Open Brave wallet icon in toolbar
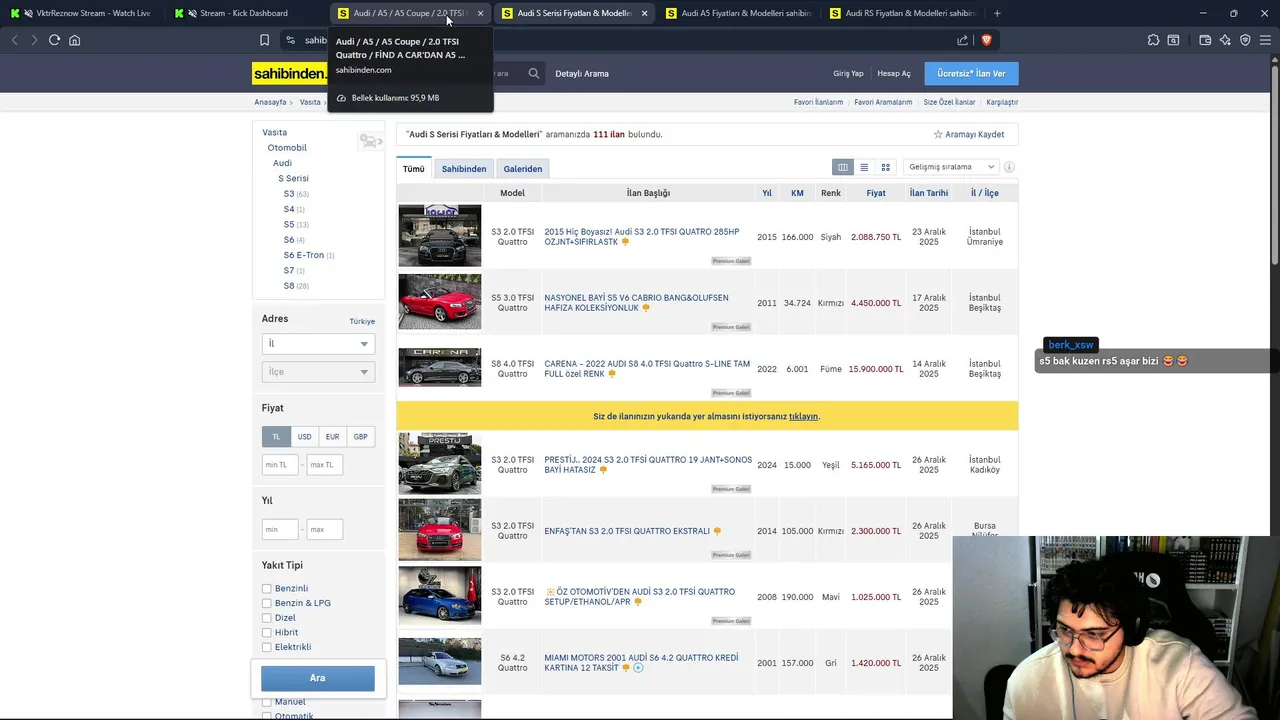 [1205, 40]
